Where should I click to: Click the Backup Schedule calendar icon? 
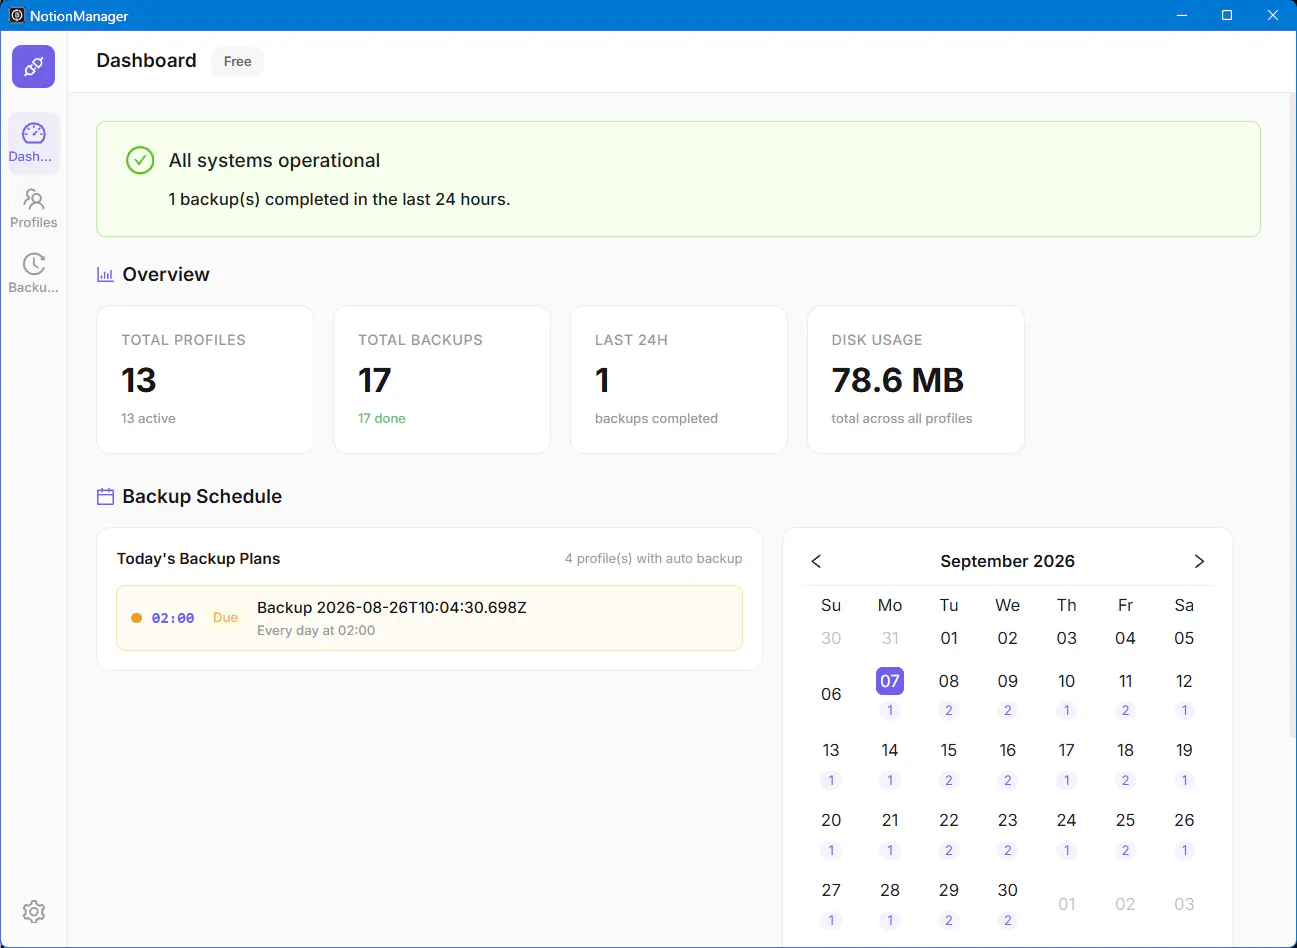click(x=105, y=496)
